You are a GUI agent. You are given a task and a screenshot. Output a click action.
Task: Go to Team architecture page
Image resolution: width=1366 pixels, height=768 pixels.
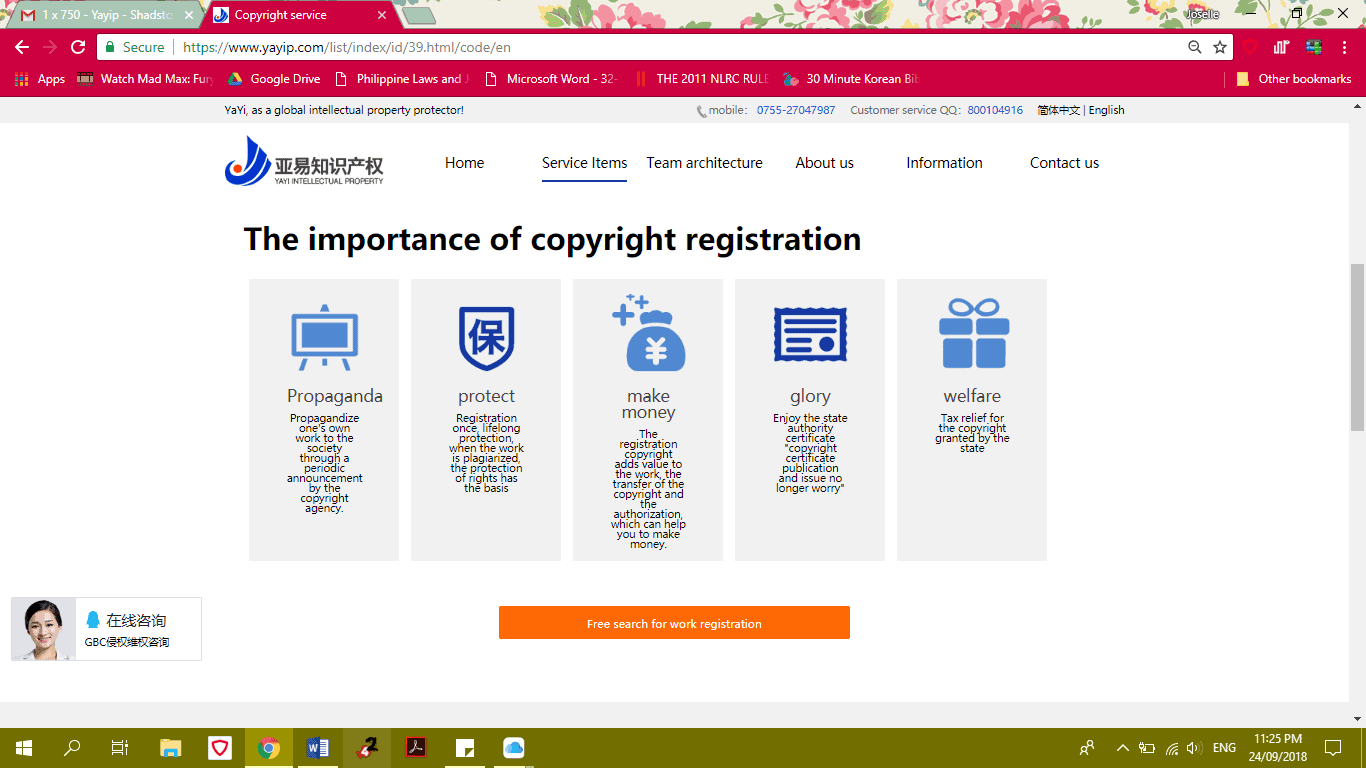pyautogui.click(x=704, y=163)
